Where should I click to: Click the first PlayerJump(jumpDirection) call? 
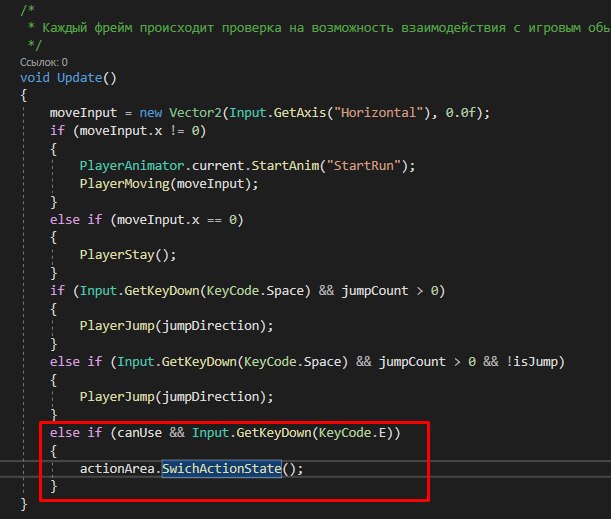(176, 326)
